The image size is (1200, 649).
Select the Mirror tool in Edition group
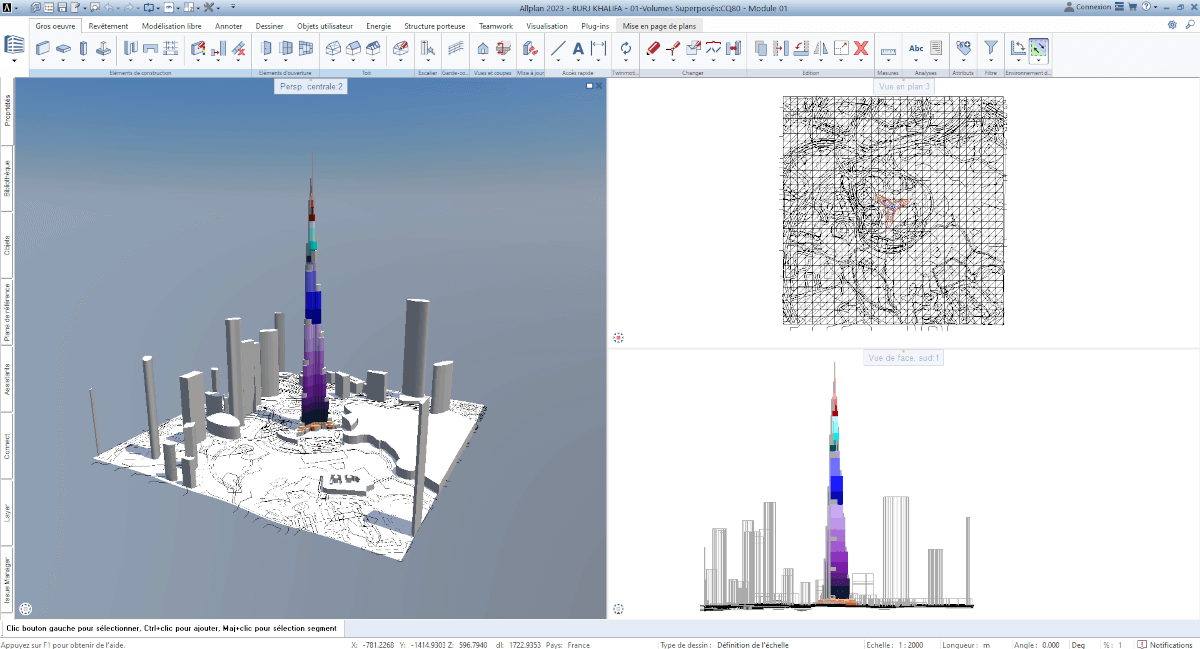(x=820, y=47)
